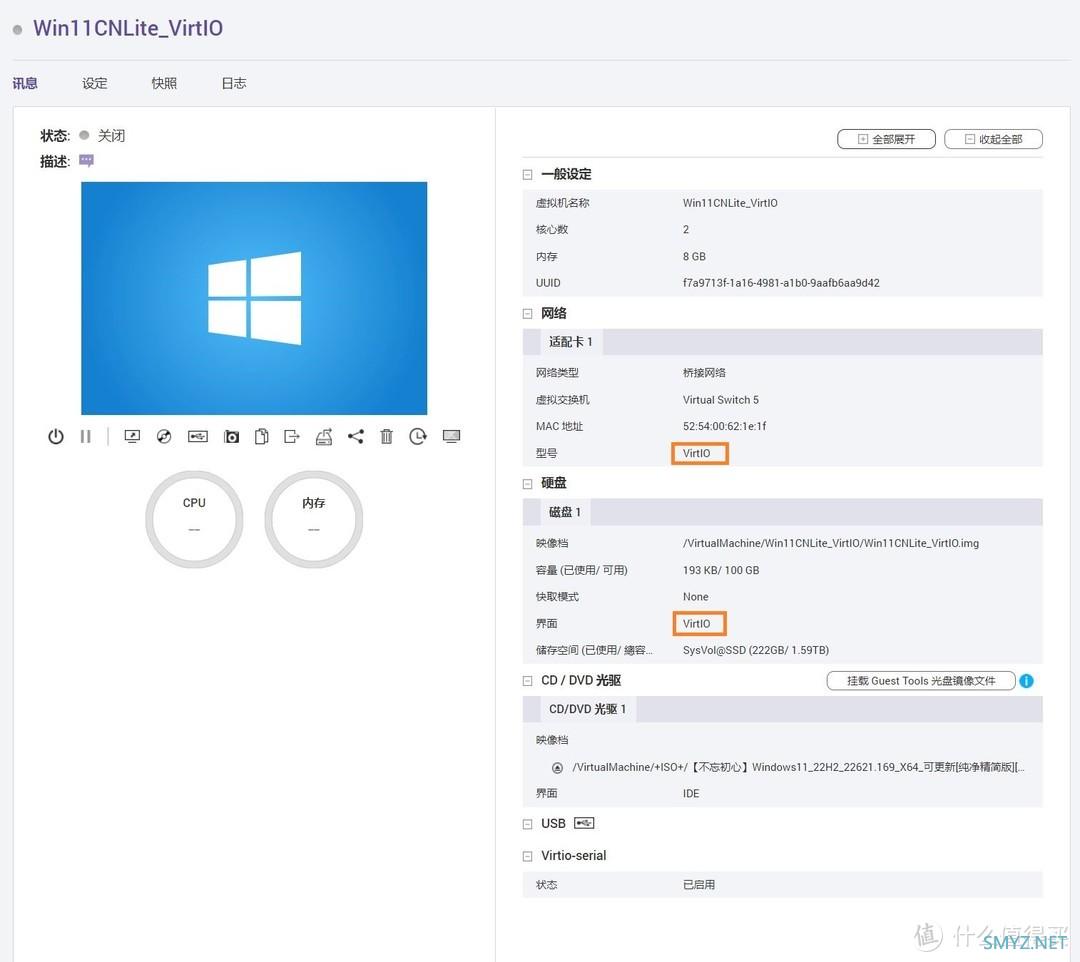This screenshot has height=962, width=1080.
Task: Click the USB icon beside USB heading
Action: pyautogui.click(x=584, y=823)
